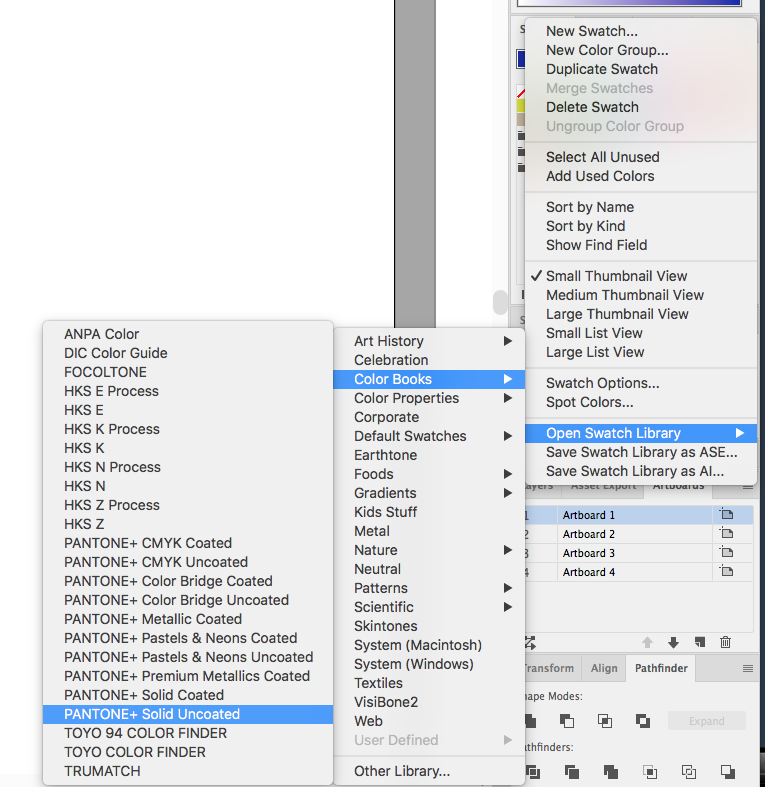This screenshot has height=787, width=765.
Task: Expand Foods submenu arrow
Action: tap(508, 474)
